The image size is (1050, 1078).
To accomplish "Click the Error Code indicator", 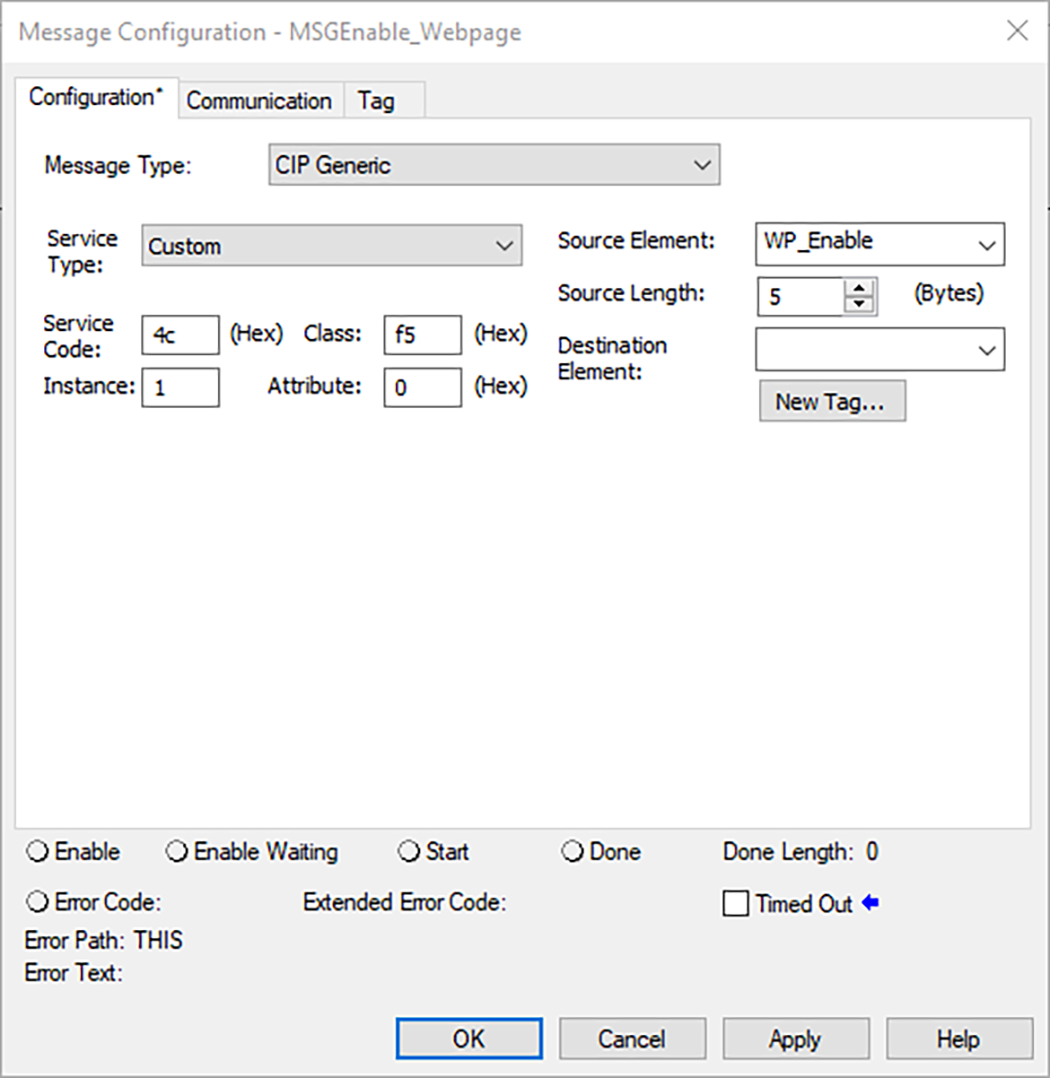I will [x=38, y=903].
